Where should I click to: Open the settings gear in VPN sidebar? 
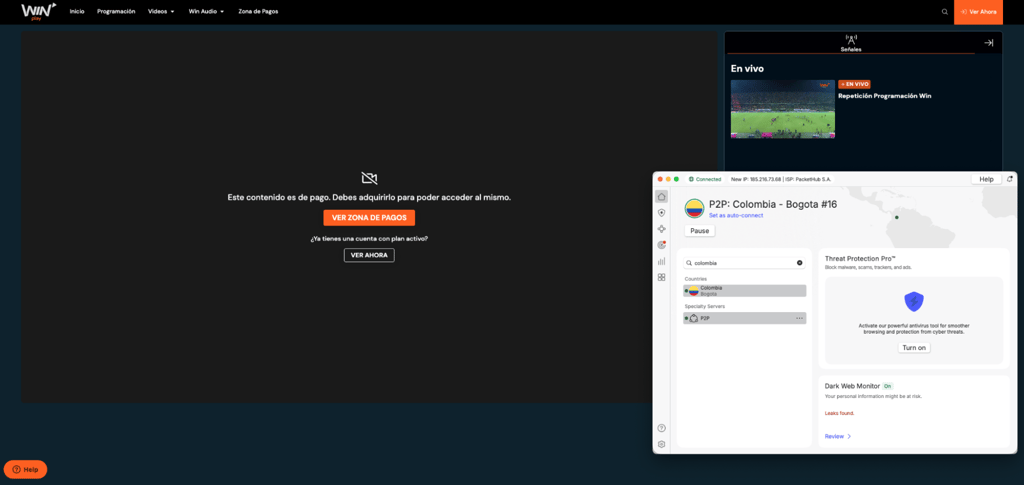662,445
